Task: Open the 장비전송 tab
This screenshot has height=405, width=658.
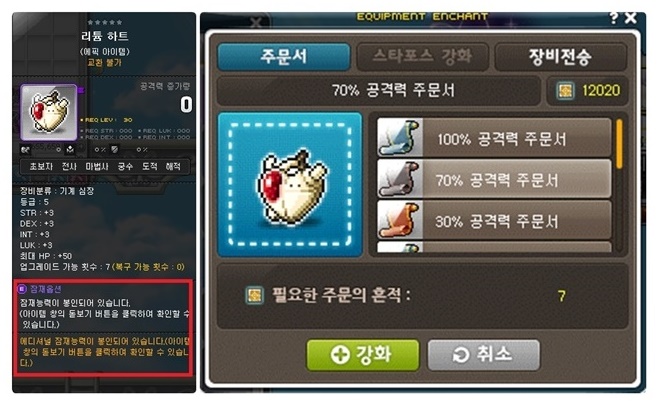Action: point(561,56)
